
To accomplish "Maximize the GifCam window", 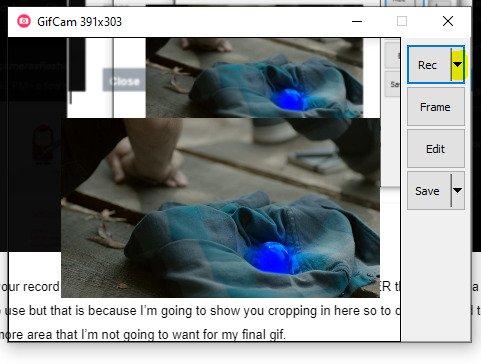I will pos(402,21).
